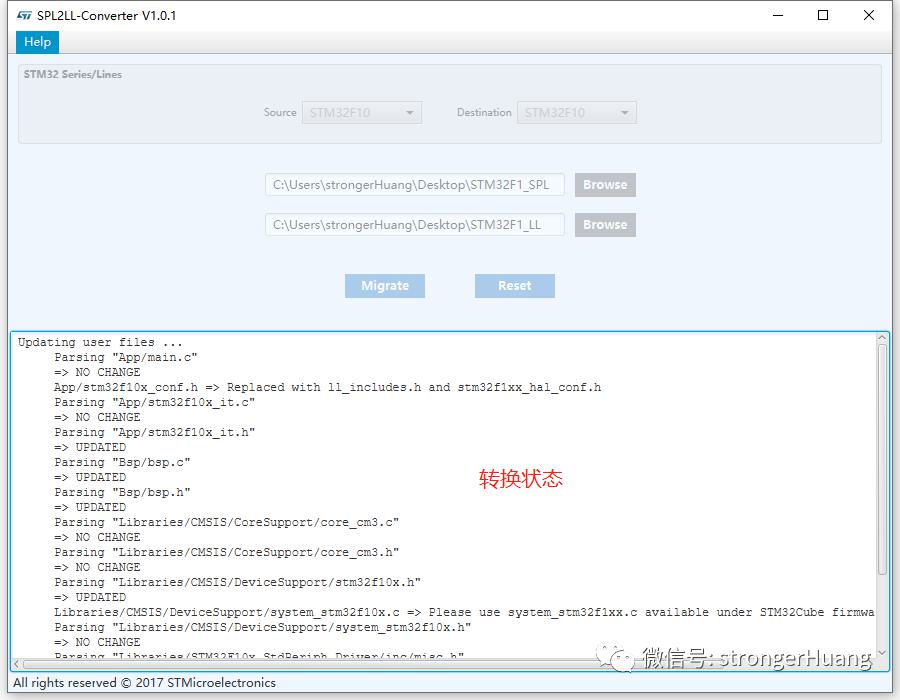Click the "Please use system_stm32f1xx.c" log line
Viewport: 900px width, 700px height.
coord(464,612)
